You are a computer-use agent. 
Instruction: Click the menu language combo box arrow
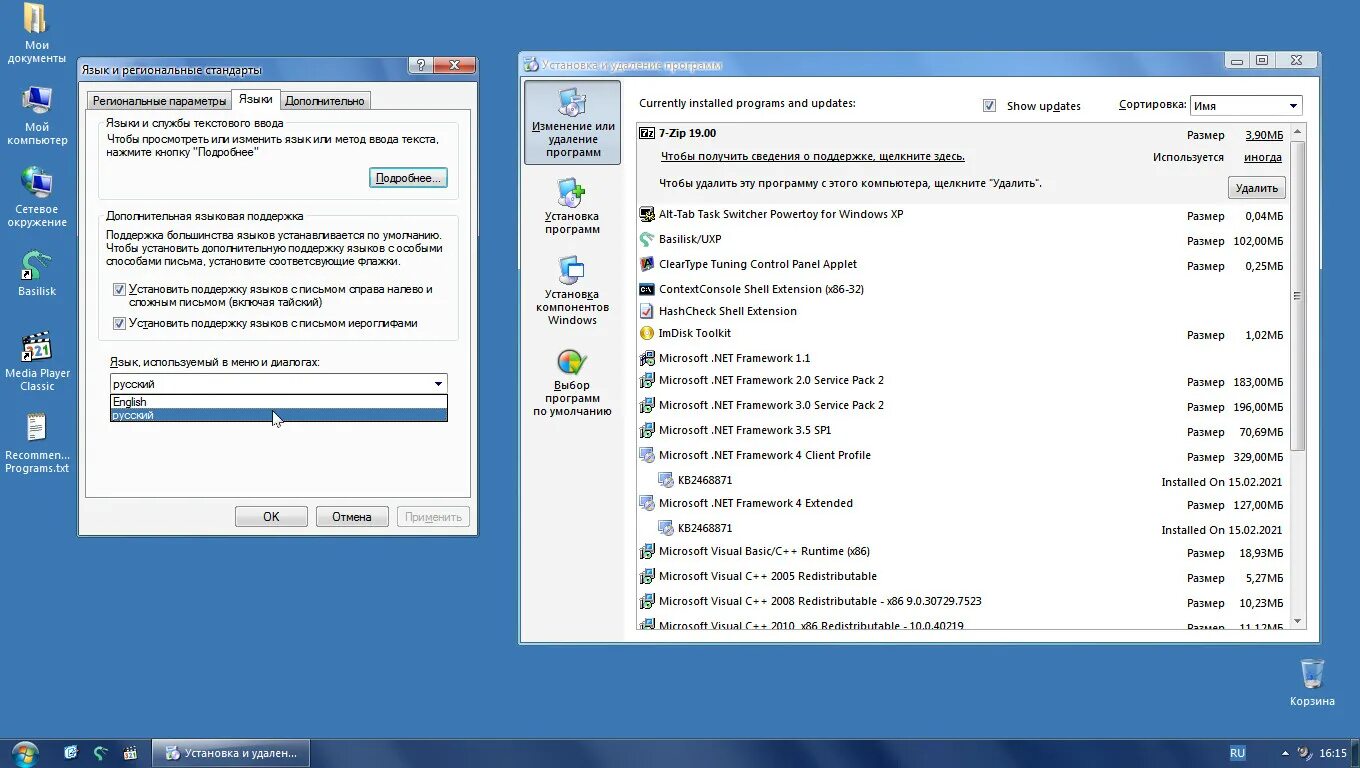pos(438,384)
